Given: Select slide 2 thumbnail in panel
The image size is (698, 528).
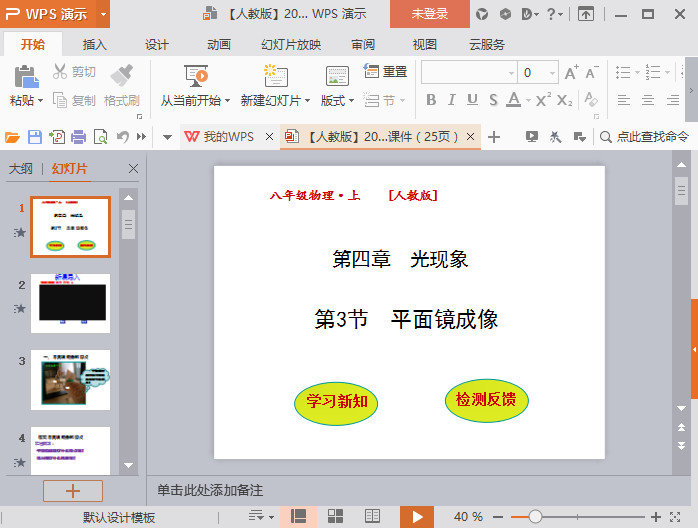Looking at the screenshot, I should (x=70, y=303).
